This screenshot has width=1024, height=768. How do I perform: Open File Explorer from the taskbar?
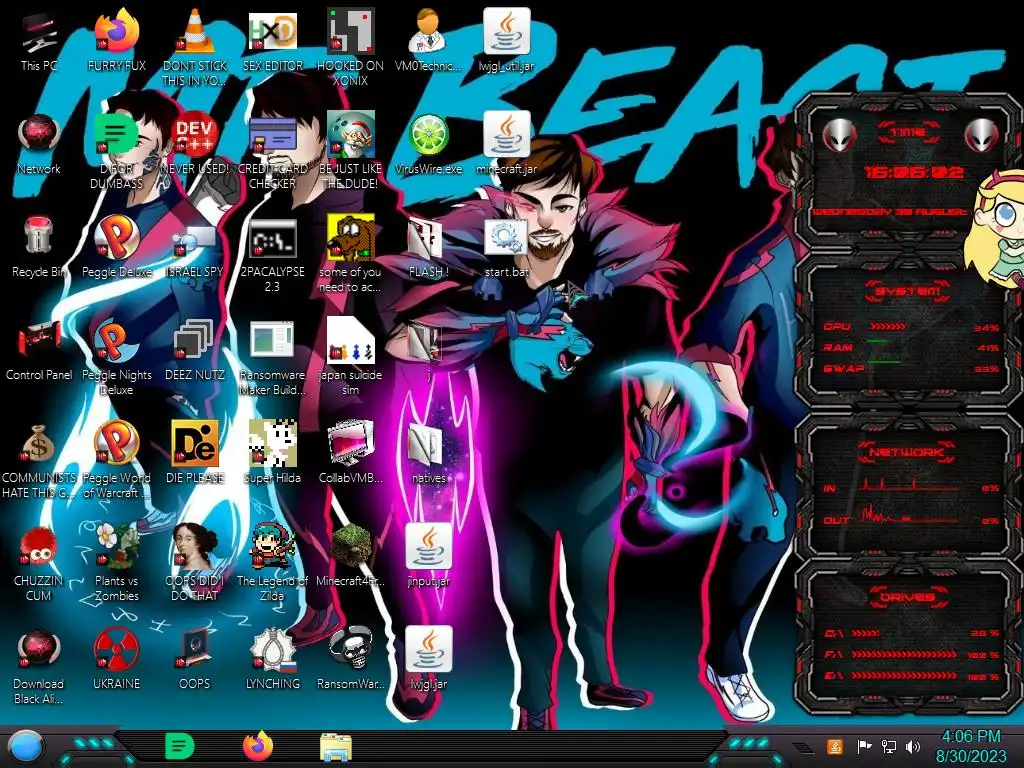(x=336, y=747)
